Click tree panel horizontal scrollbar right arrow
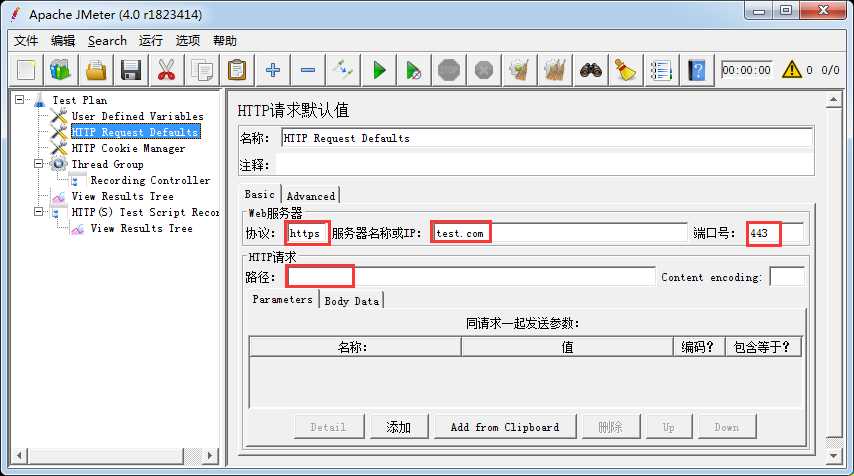Viewport: 854px width, 476px height. [x=210, y=455]
